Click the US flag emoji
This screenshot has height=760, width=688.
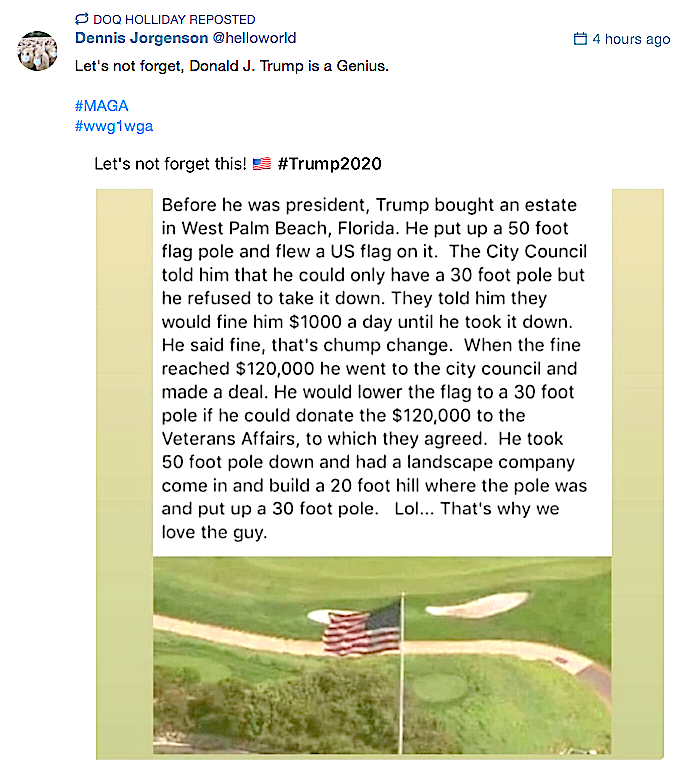tap(261, 163)
